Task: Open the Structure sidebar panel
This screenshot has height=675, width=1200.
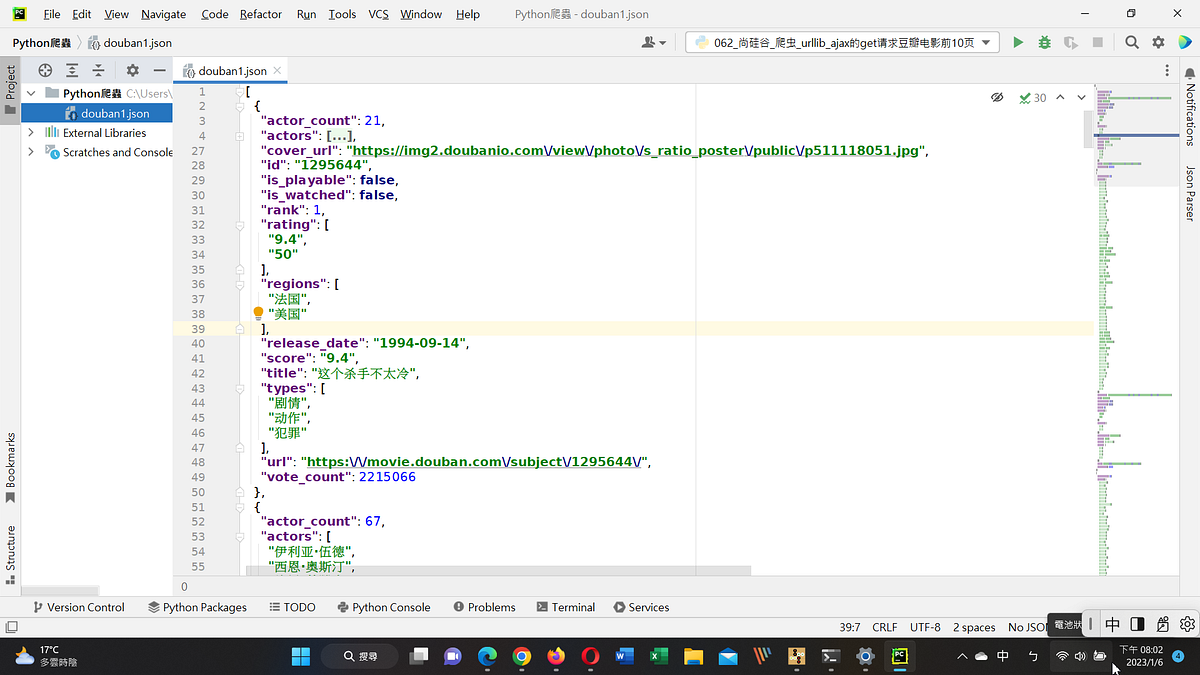Action: (9, 546)
